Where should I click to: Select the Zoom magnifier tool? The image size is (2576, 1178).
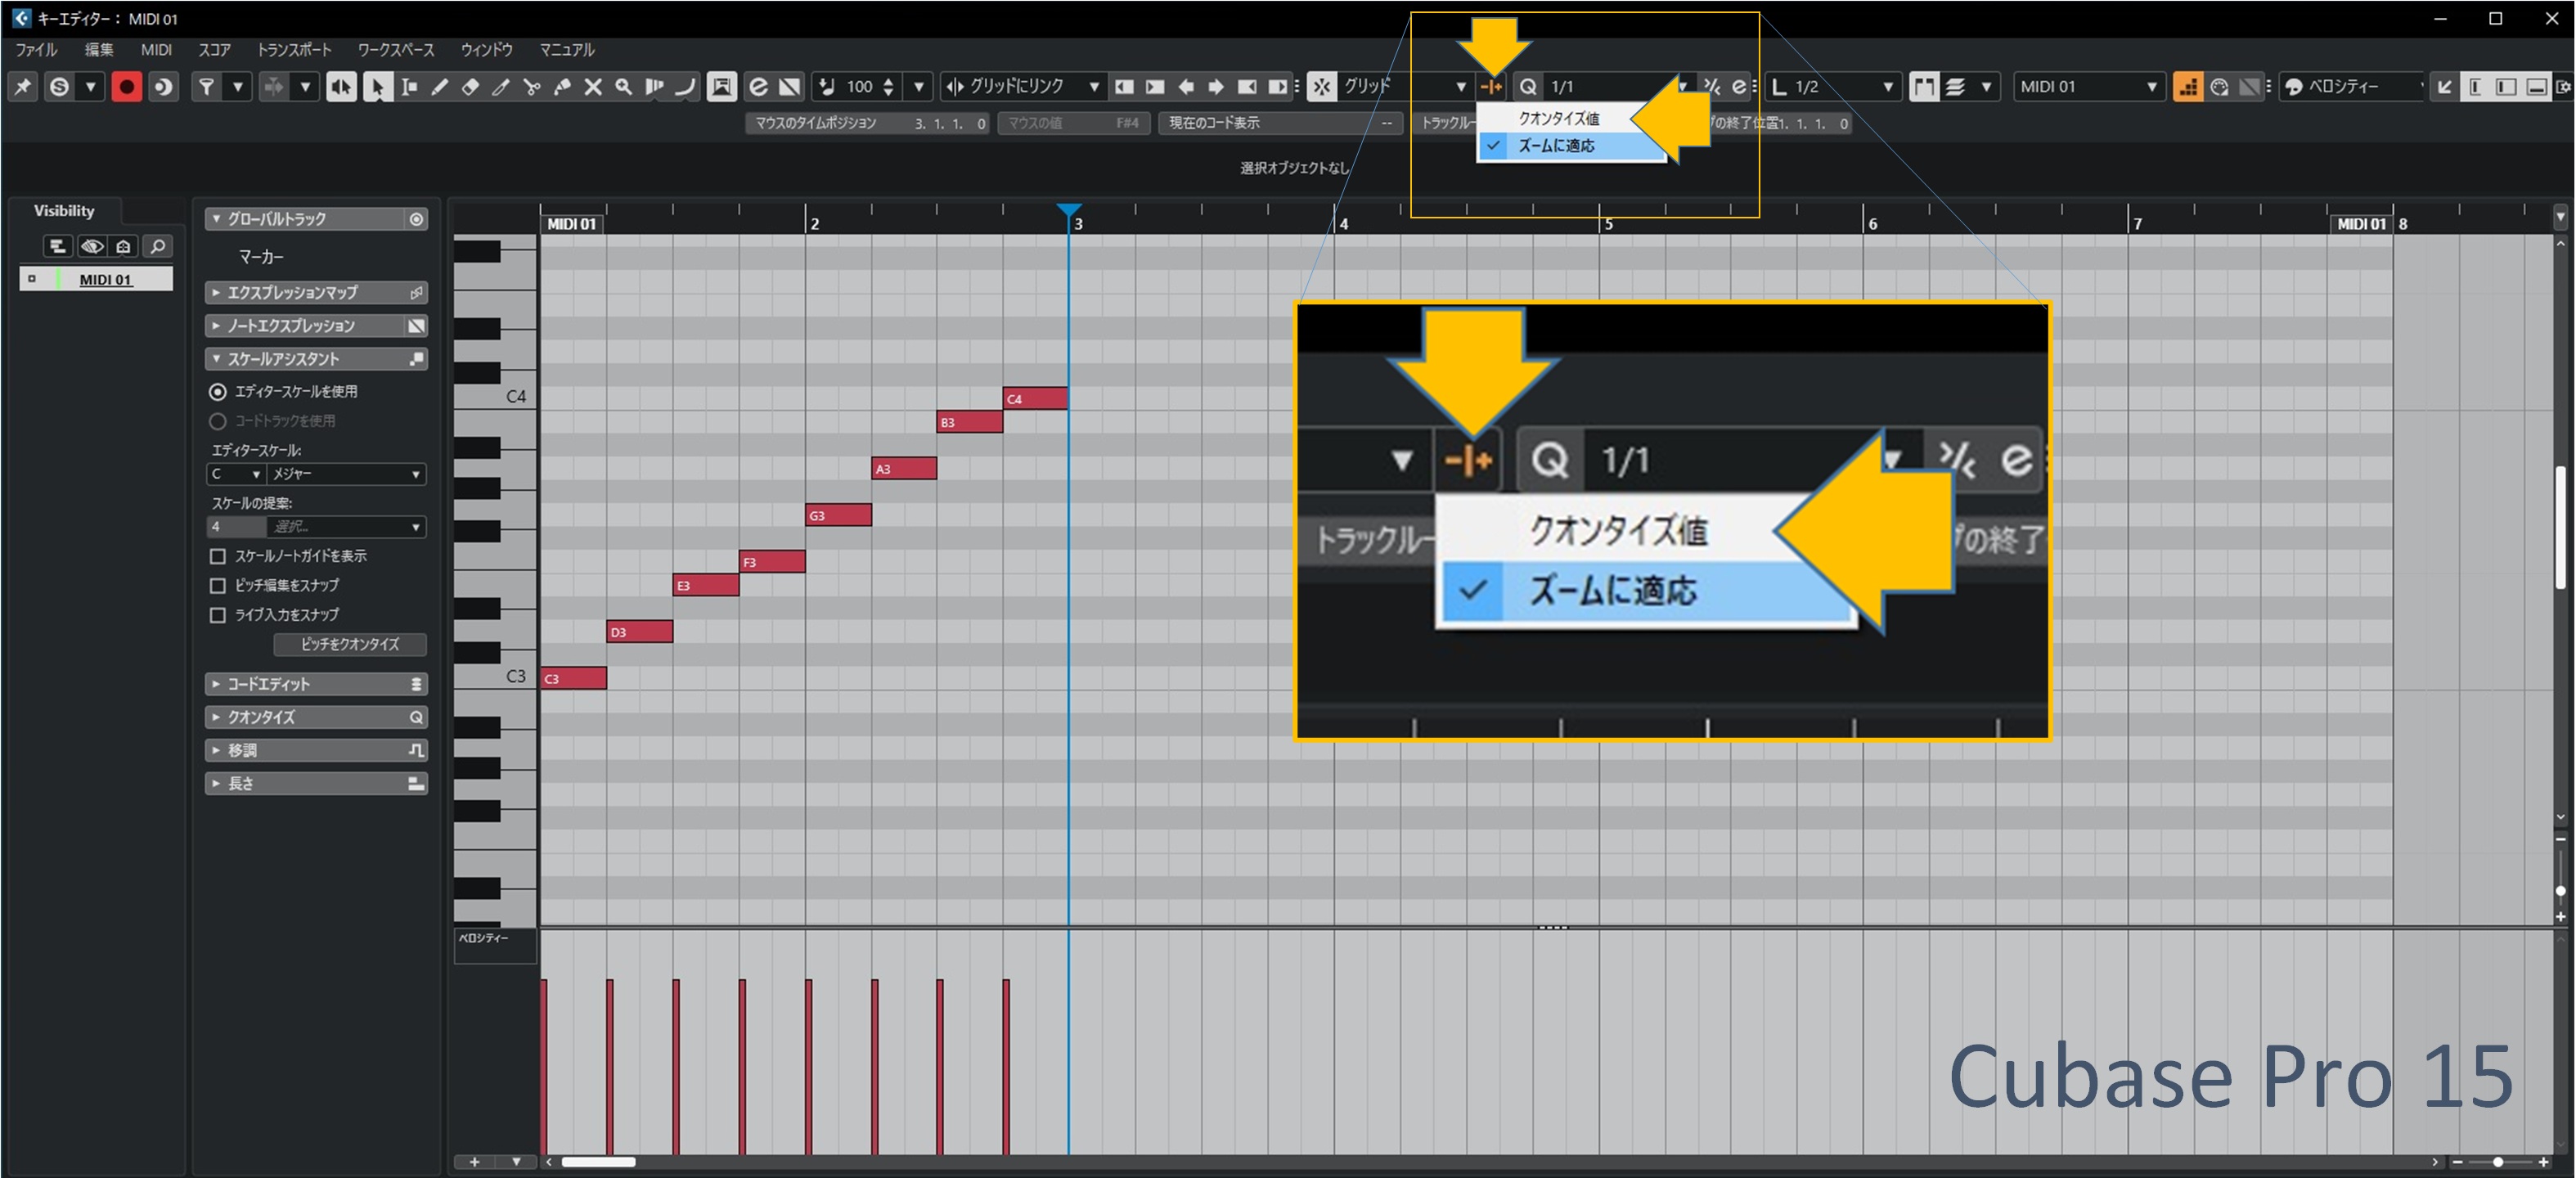coord(624,87)
